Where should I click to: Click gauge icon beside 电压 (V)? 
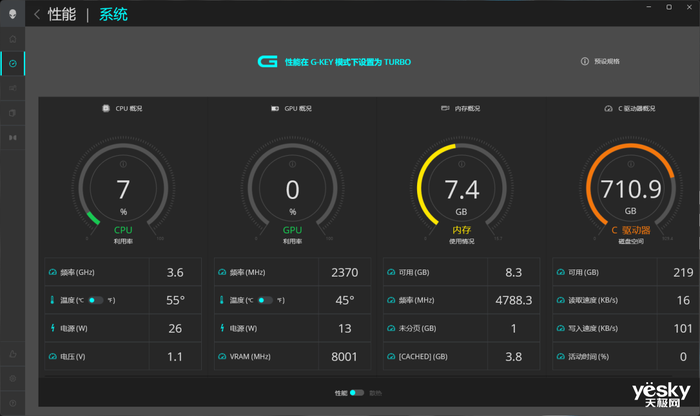53,356
